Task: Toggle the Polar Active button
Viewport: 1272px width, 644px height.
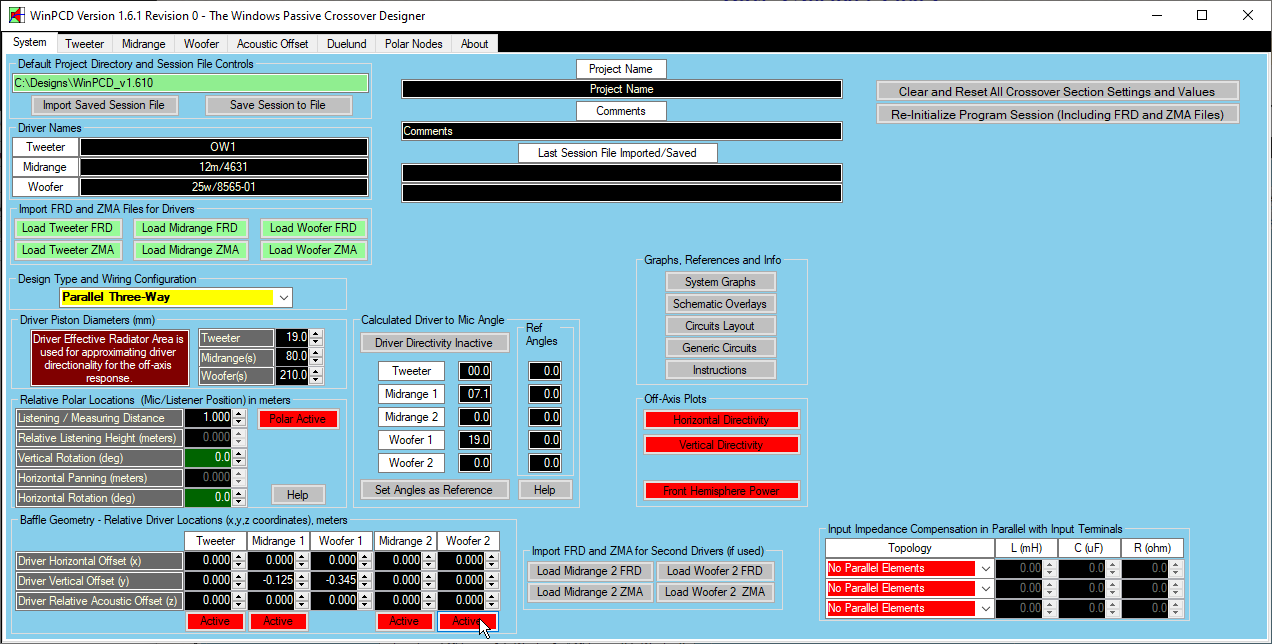Action: 298,419
